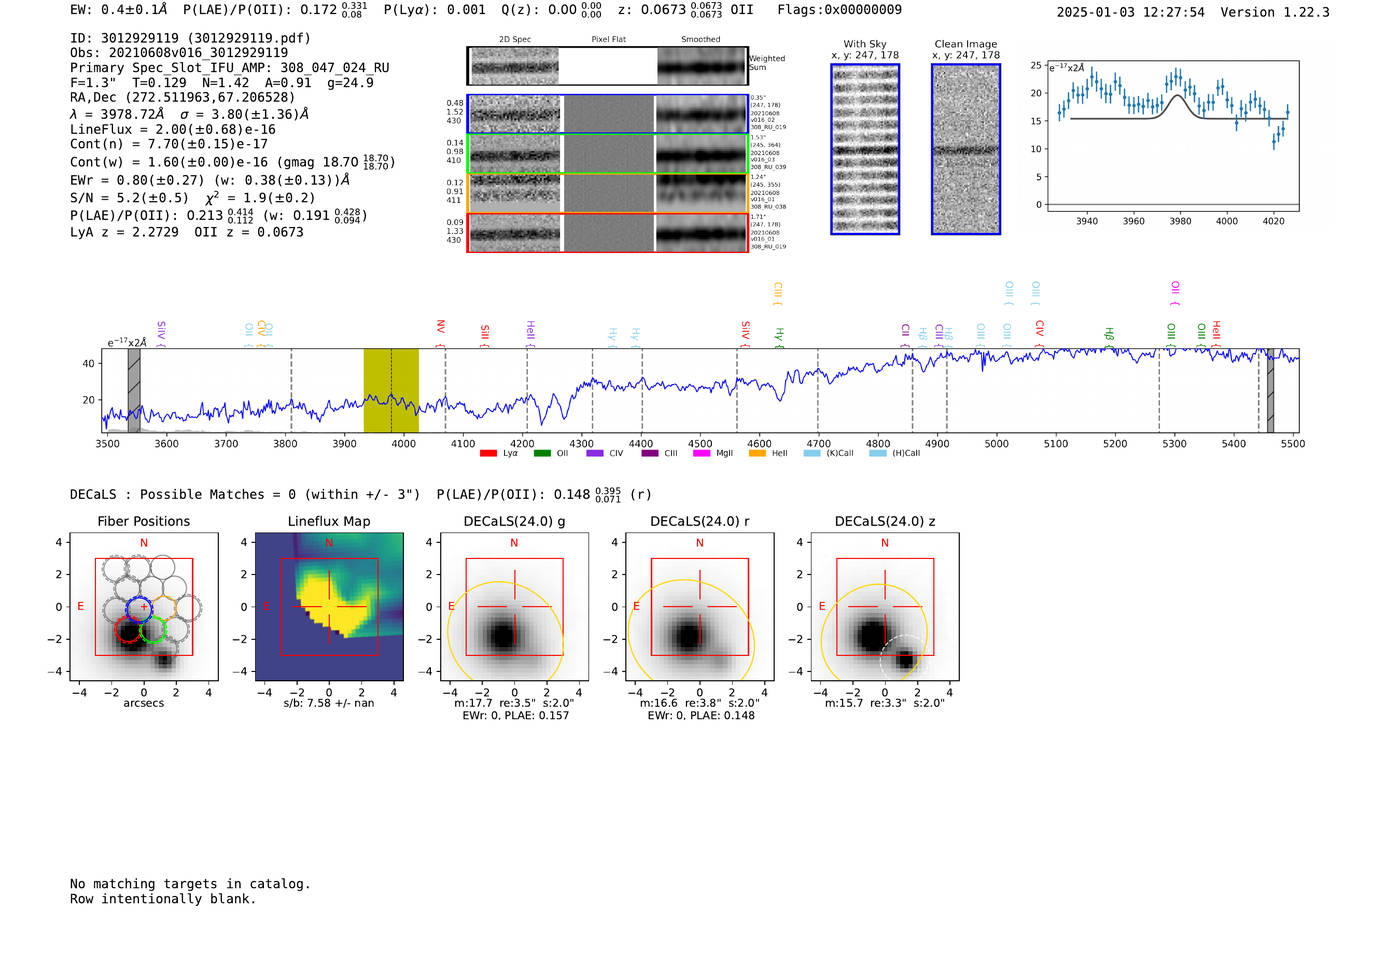Click the emission line fit plot
Screen dimensions: 1400x953
1172,136
